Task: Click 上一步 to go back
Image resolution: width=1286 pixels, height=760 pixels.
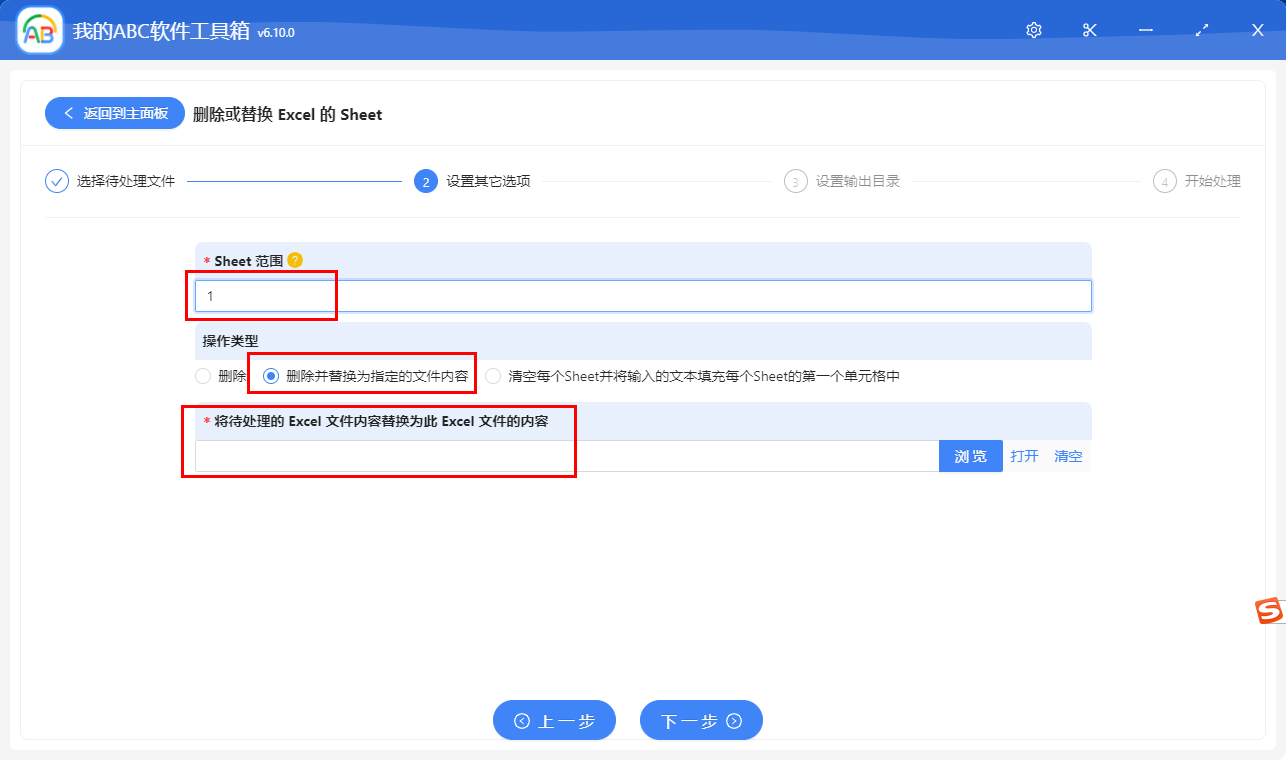Action: (554, 719)
